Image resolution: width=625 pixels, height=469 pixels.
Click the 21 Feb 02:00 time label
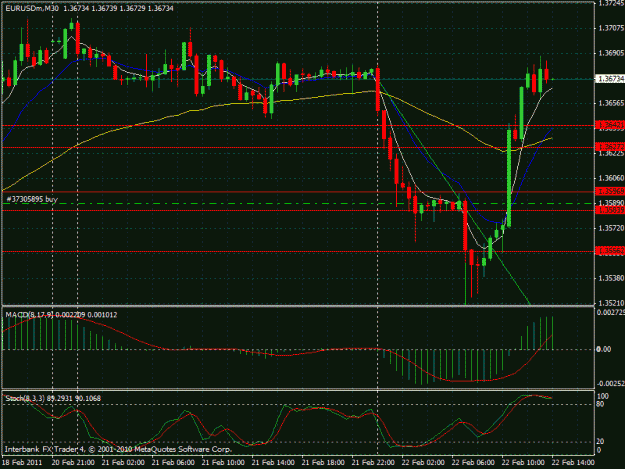pos(123,463)
